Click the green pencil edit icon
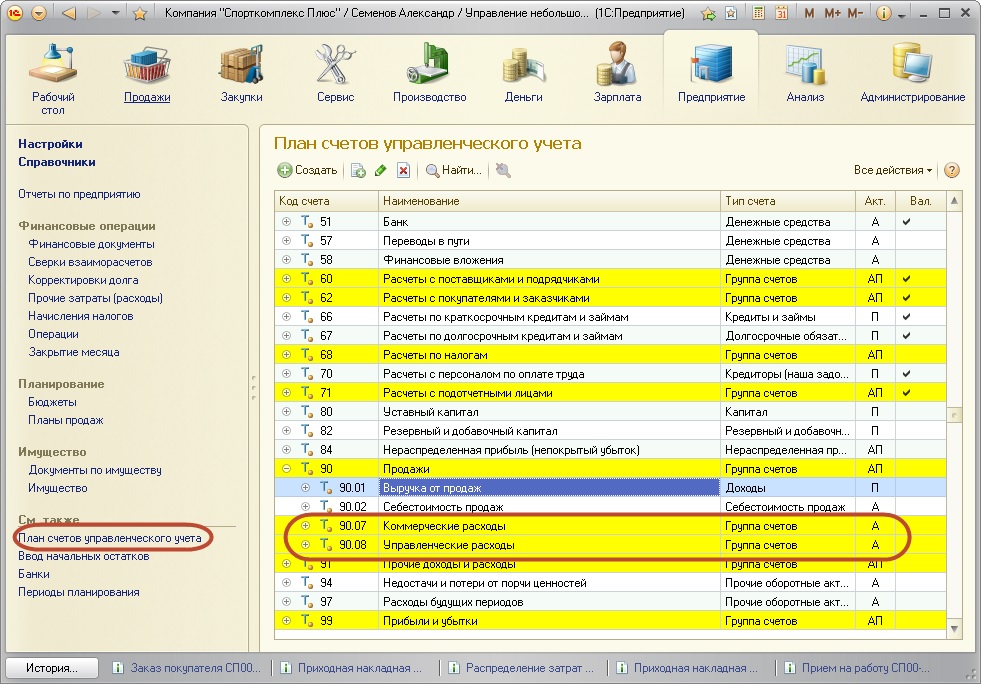The height and width of the screenshot is (684, 981). 381,171
